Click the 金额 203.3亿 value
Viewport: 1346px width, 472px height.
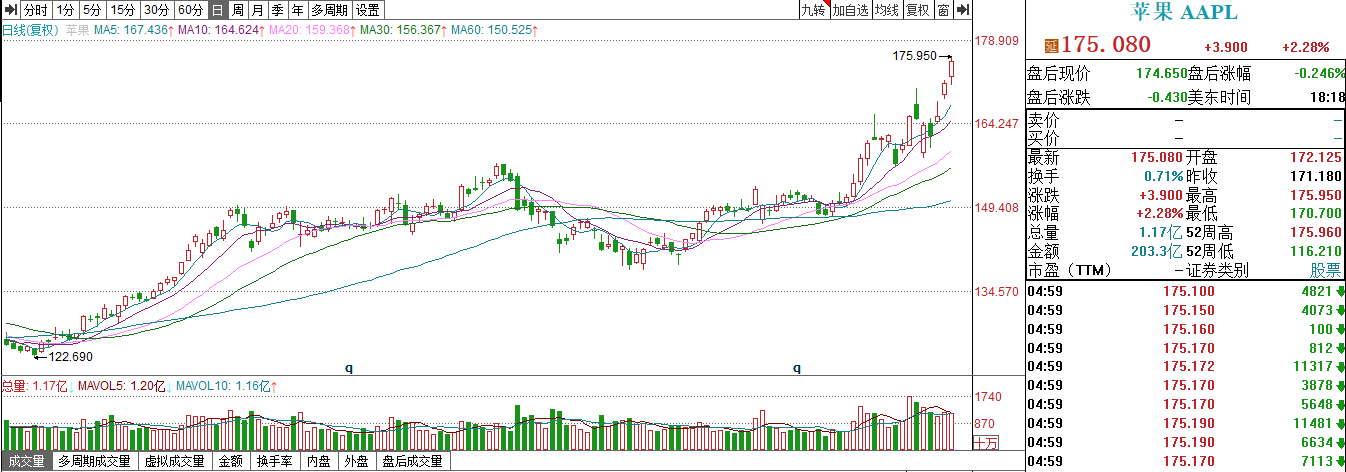pos(1156,251)
